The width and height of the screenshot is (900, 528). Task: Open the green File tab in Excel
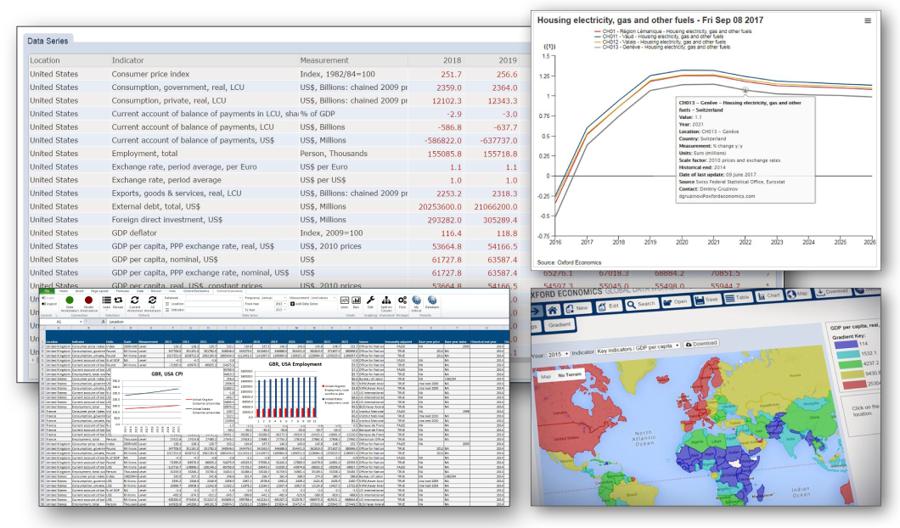(x=48, y=291)
